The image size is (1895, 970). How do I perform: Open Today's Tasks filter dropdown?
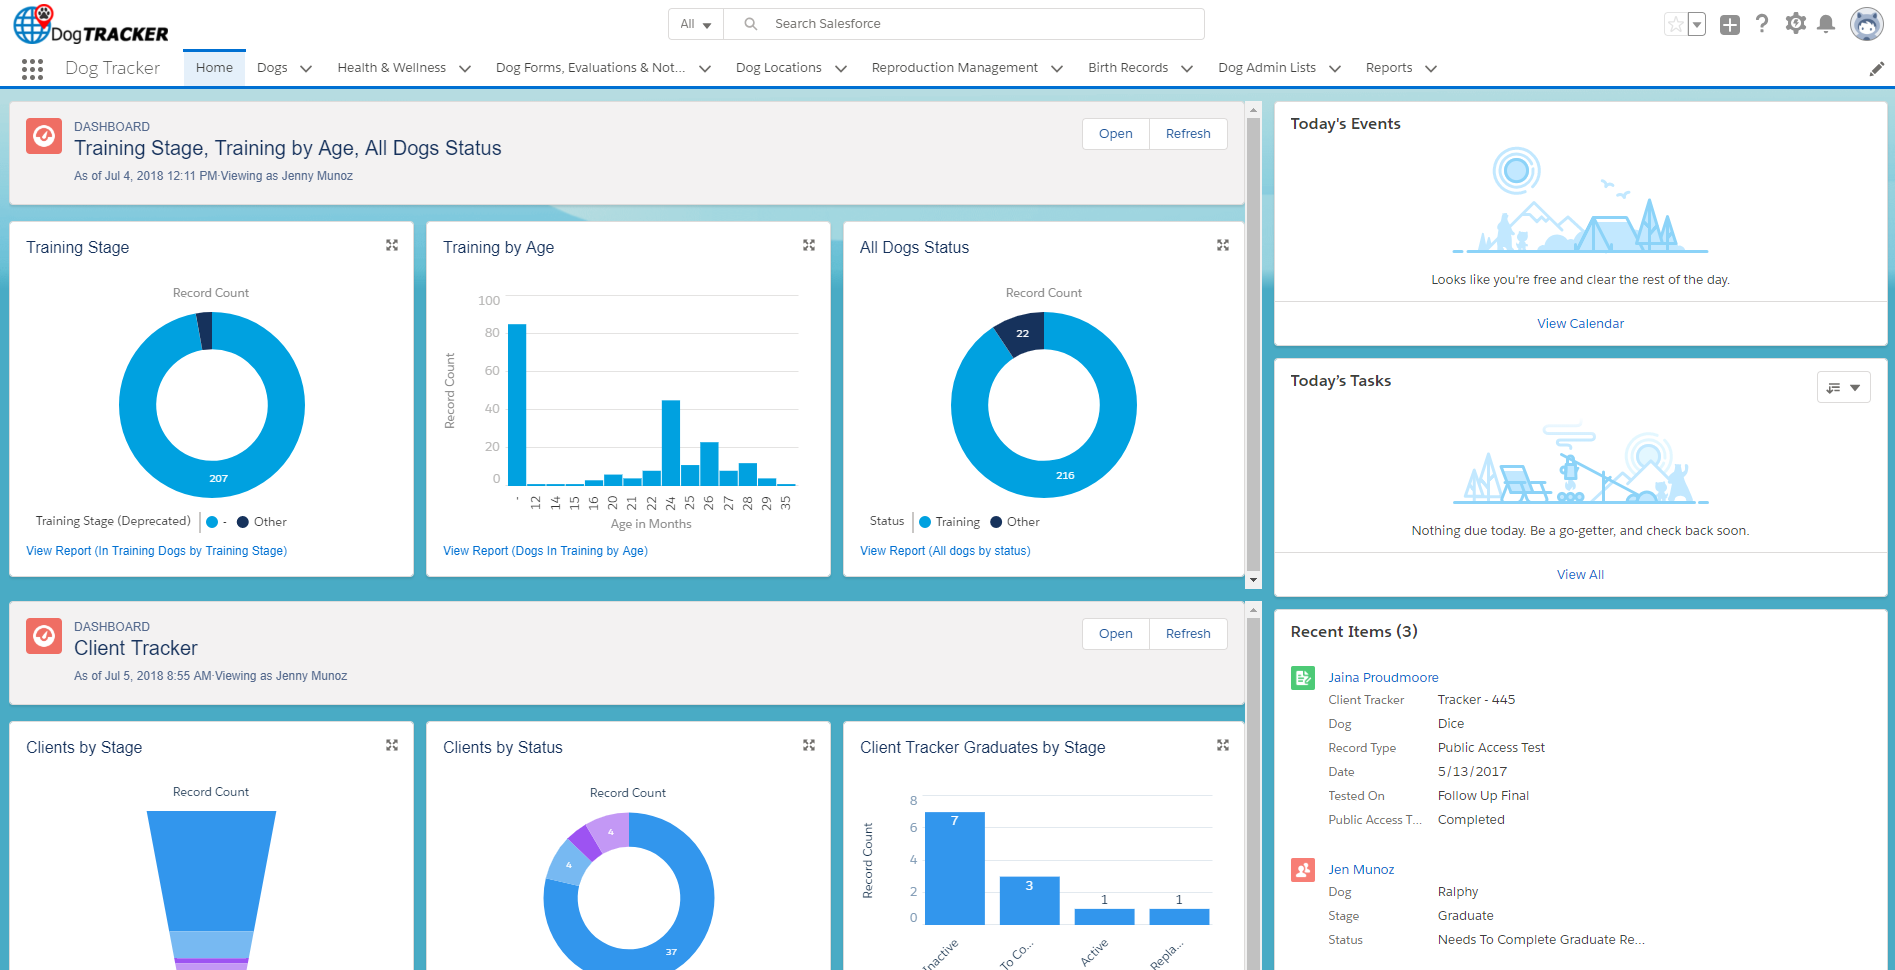[1843, 387]
